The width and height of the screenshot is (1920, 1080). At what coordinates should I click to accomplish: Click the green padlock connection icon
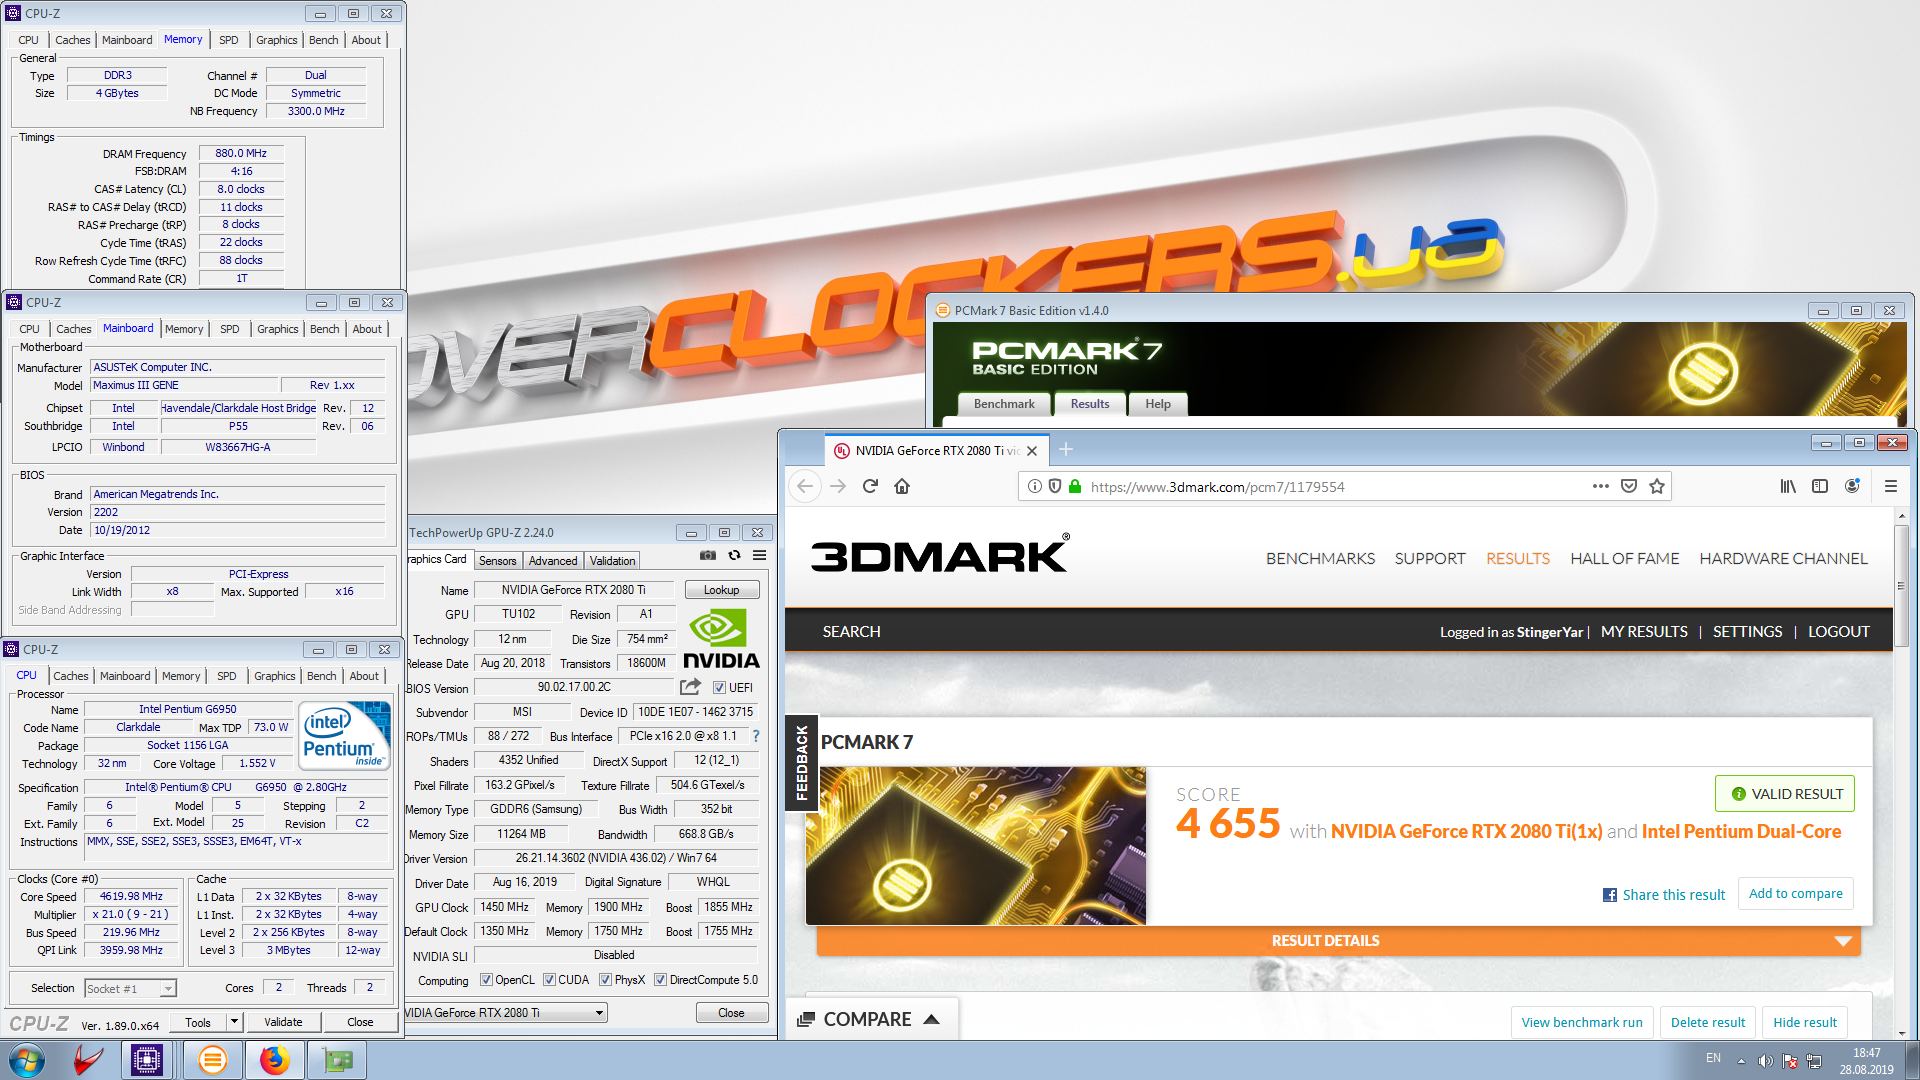[1075, 487]
